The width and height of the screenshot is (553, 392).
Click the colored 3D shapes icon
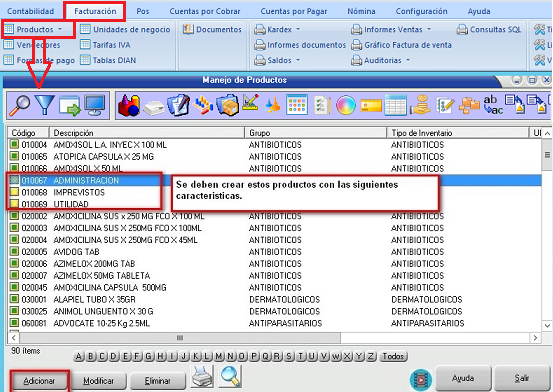129,105
